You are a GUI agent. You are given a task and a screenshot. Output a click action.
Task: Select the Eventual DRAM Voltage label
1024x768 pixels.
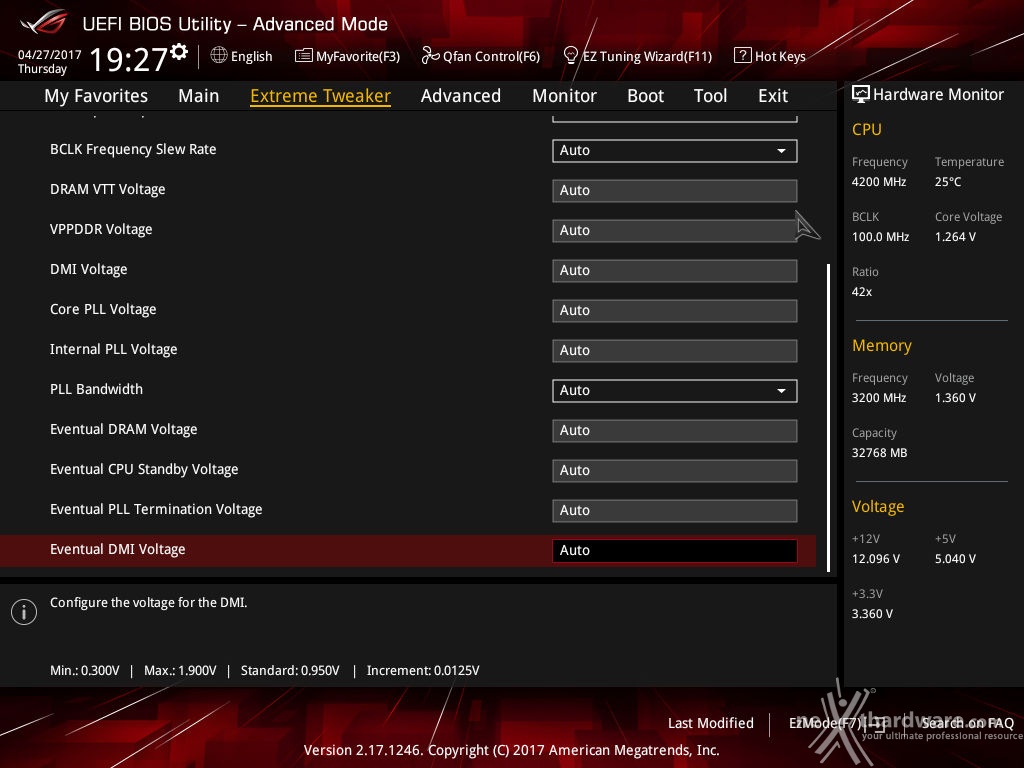click(123, 429)
